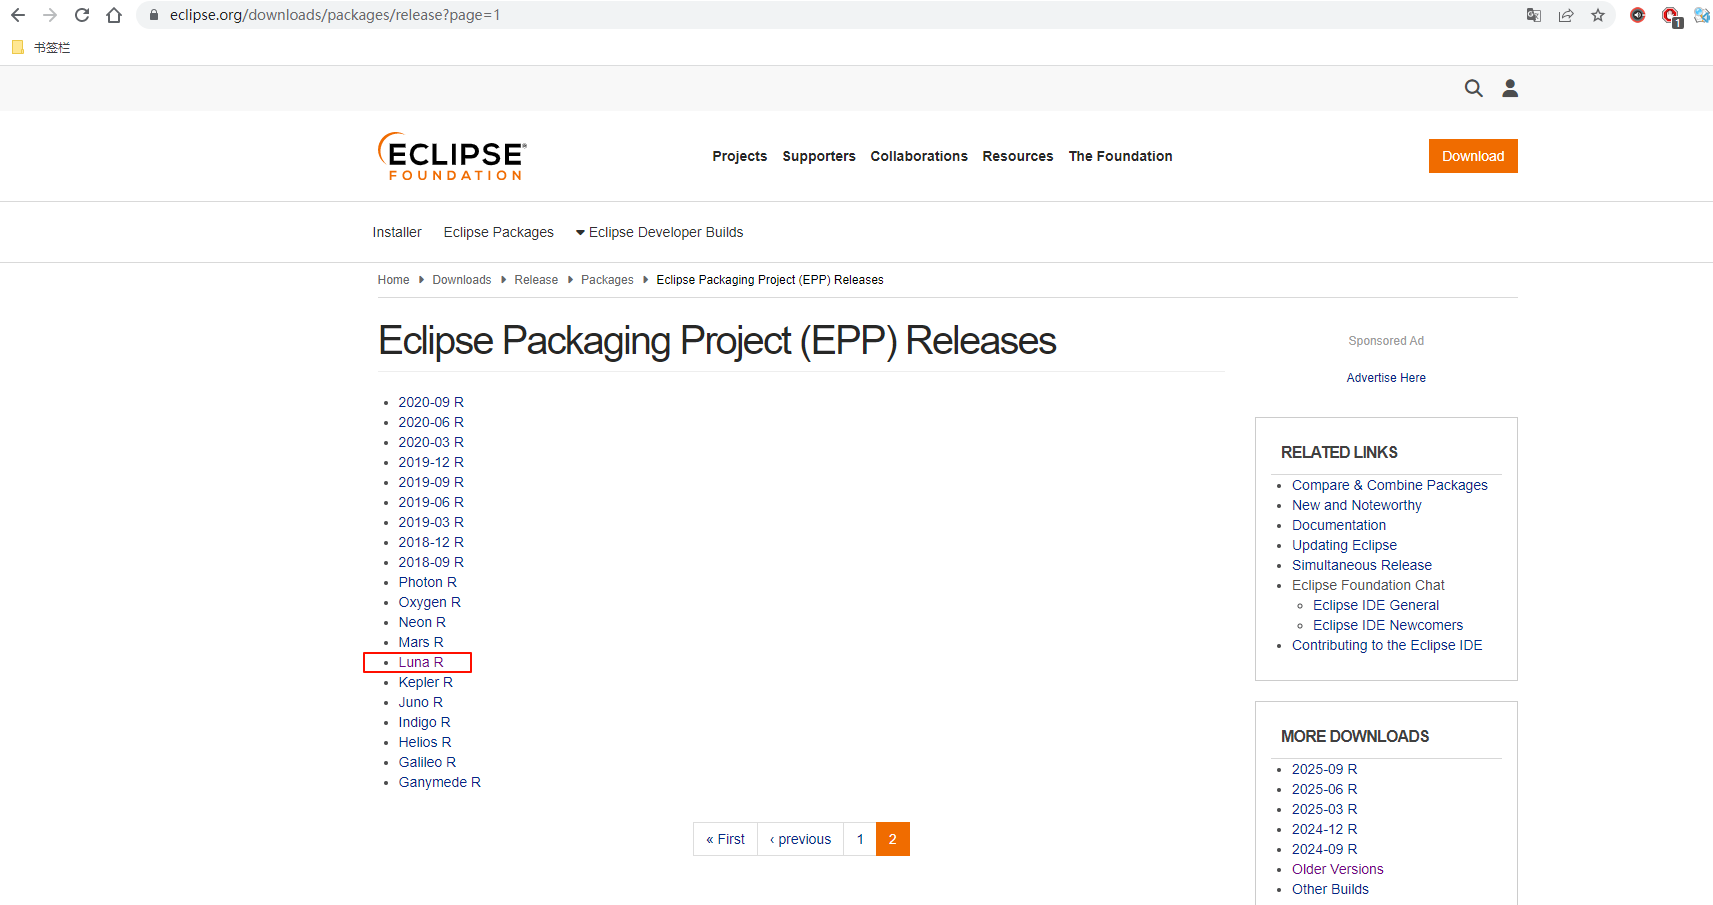The image size is (1713, 905).
Task: Go to pagination page 1
Action: click(x=860, y=839)
